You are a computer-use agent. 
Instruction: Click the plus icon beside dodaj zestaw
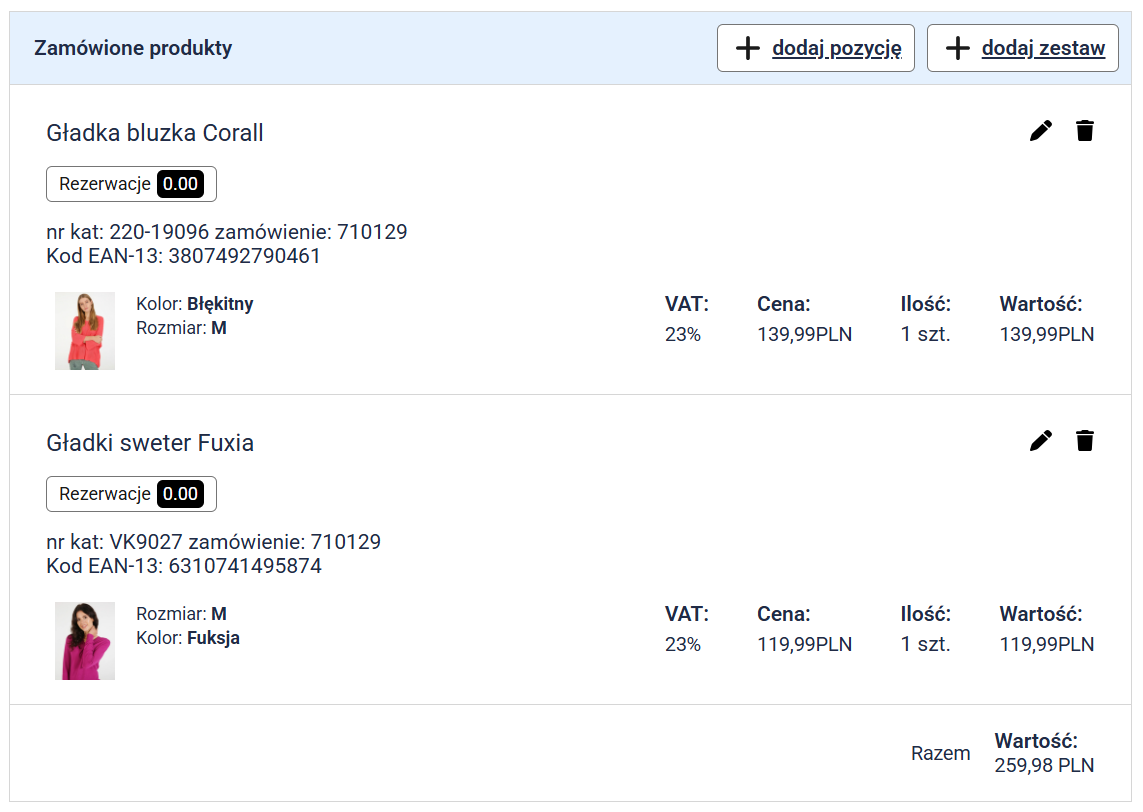958,48
